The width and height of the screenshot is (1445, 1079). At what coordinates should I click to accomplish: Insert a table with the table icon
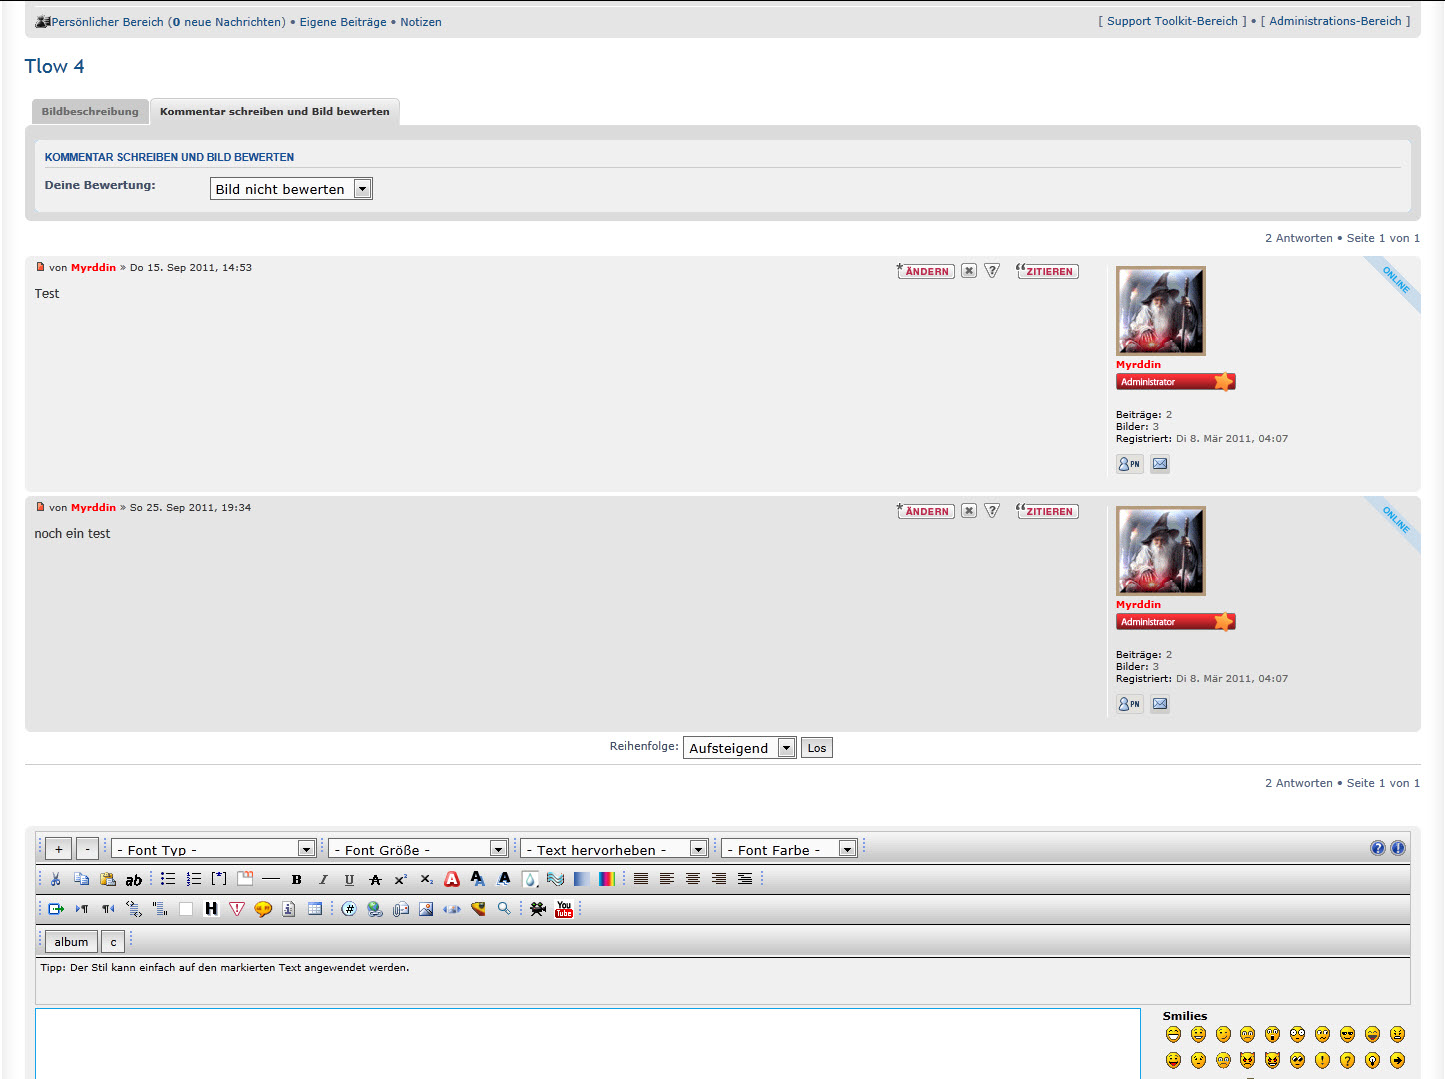315,909
